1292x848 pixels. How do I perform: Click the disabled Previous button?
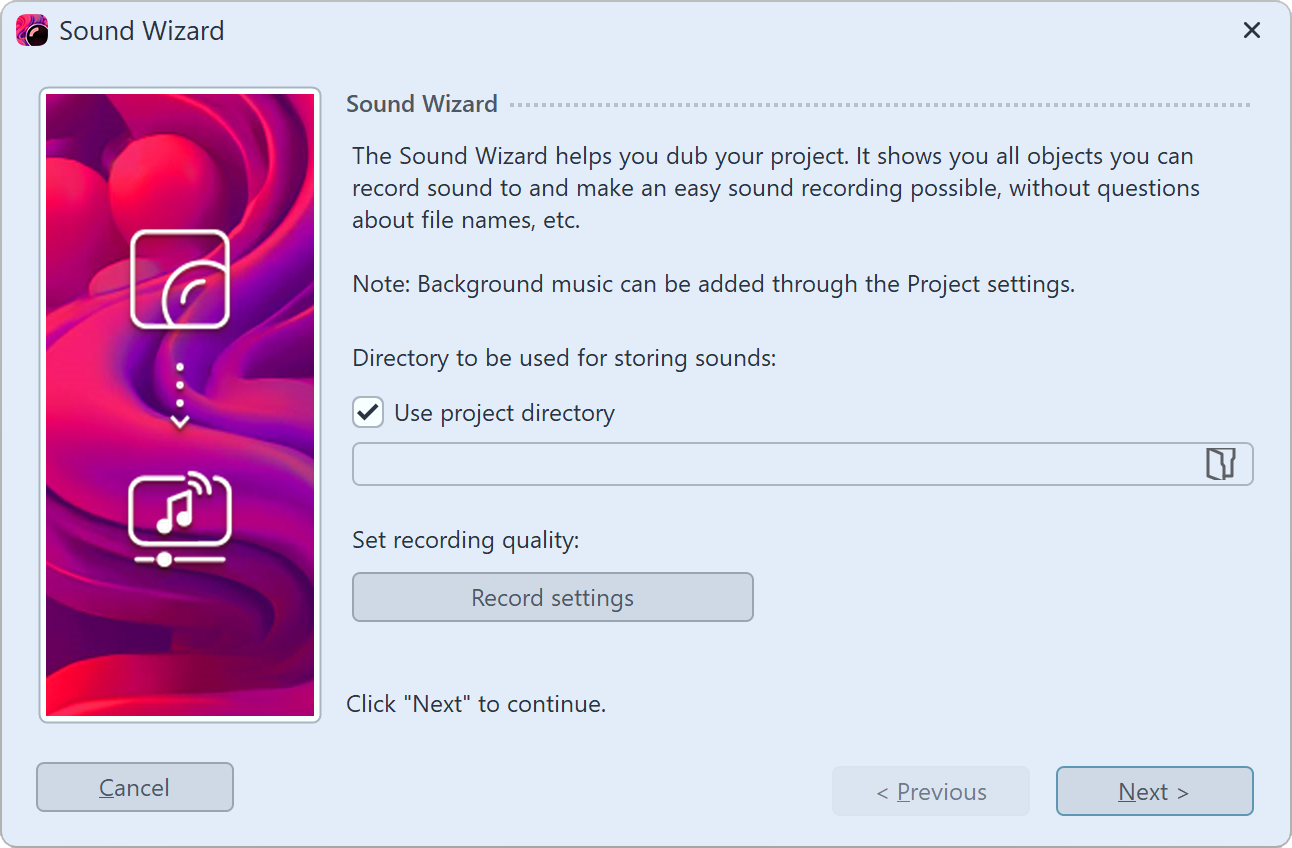(930, 791)
